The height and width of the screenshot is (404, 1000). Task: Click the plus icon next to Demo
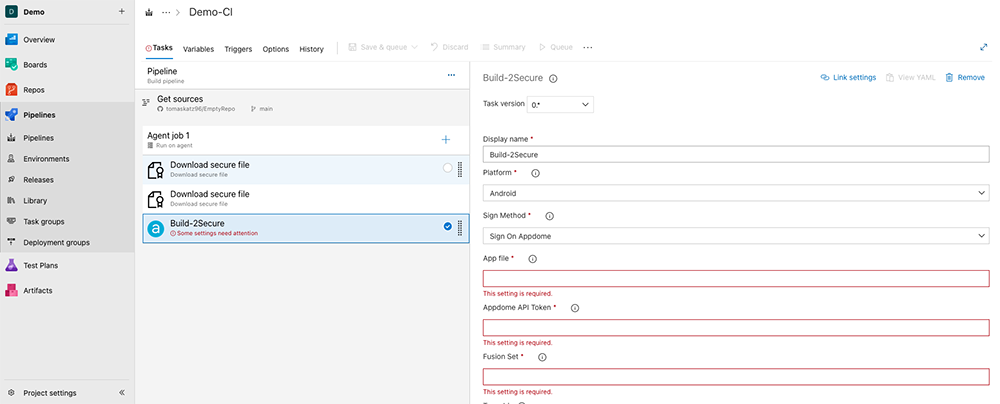click(121, 12)
